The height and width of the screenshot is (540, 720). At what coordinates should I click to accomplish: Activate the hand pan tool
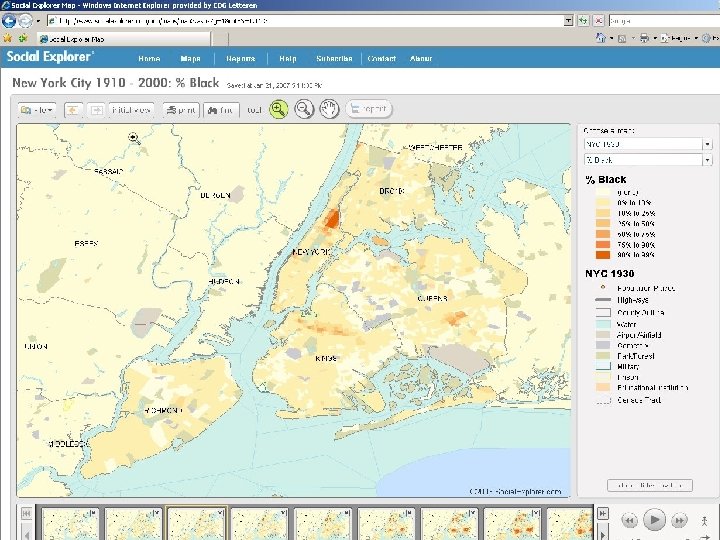click(329, 109)
